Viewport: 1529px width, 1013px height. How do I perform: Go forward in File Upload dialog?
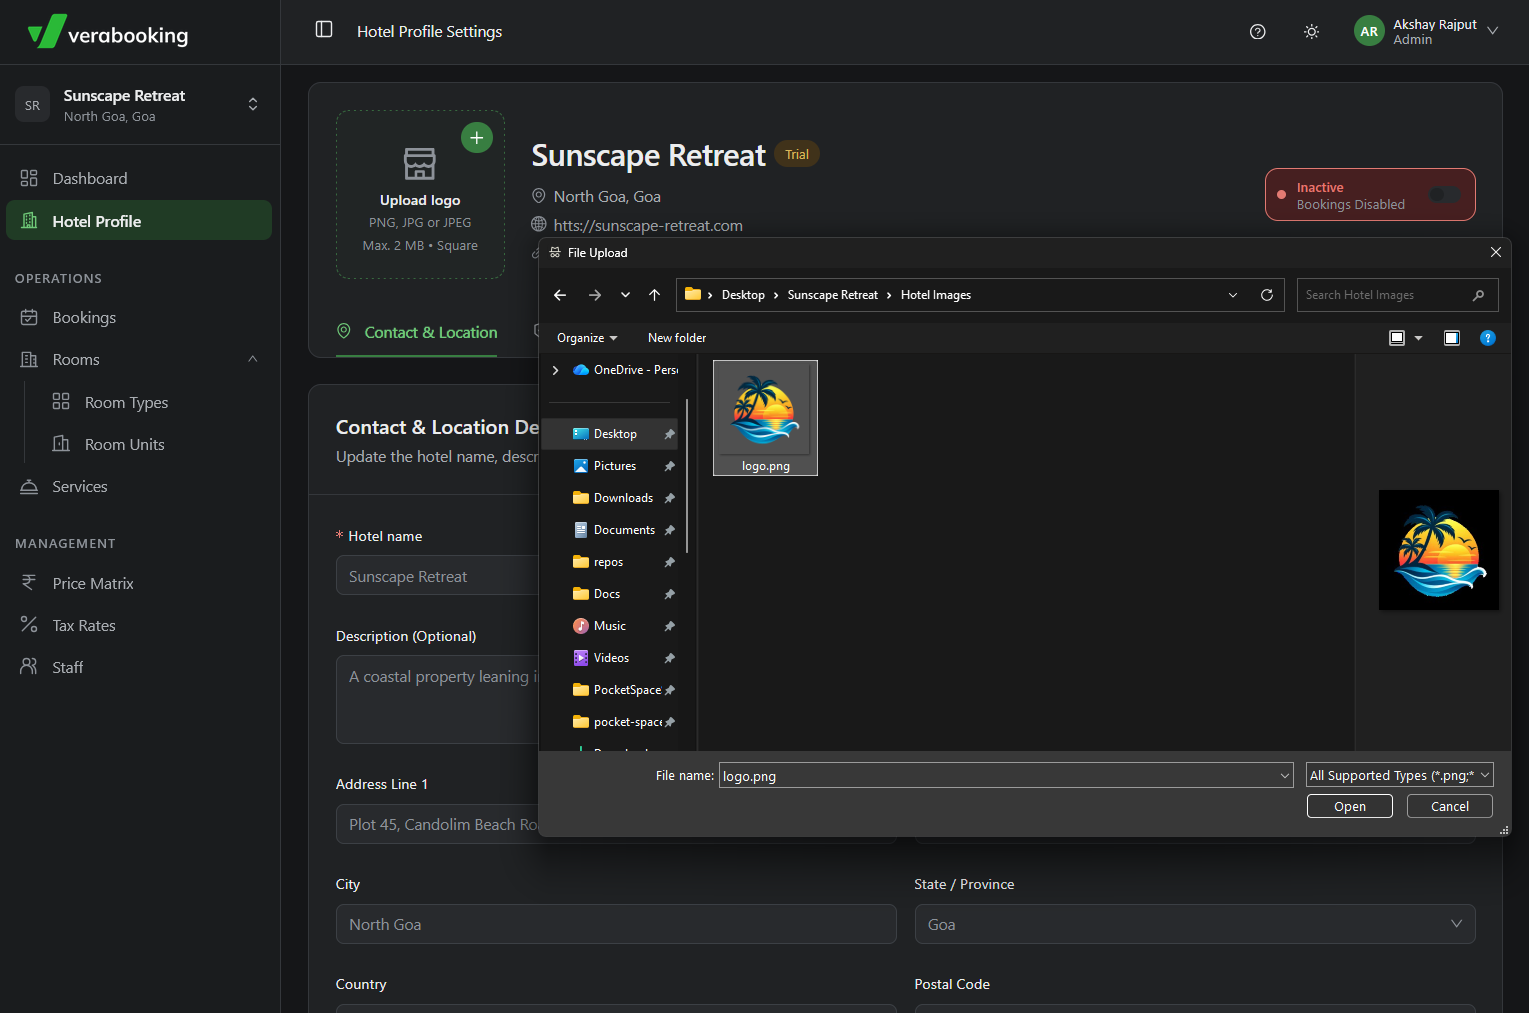click(595, 295)
